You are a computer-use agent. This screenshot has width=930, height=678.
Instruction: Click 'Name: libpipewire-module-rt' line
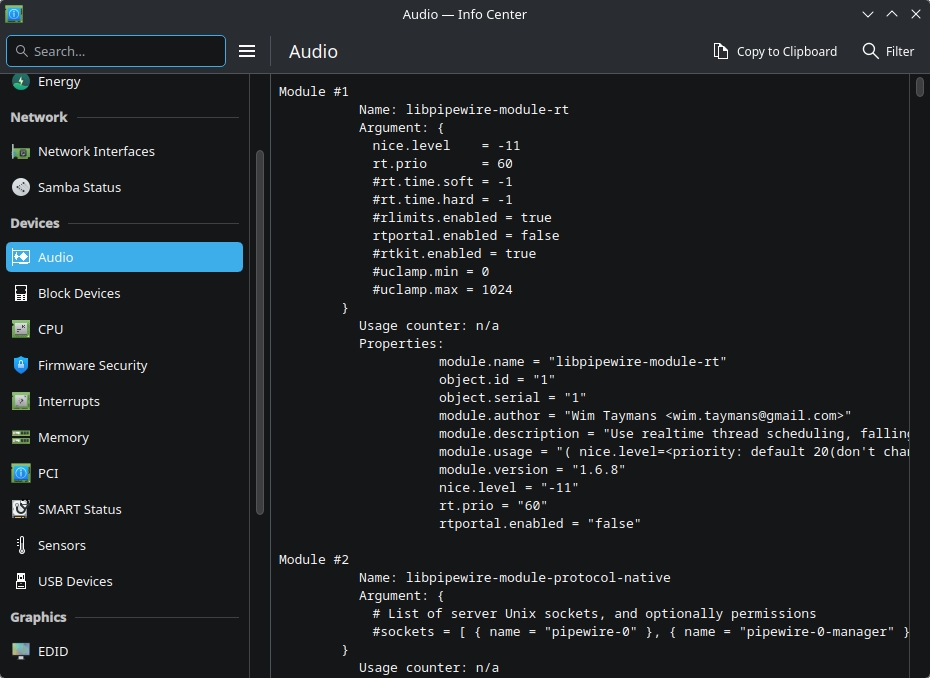(464, 110)
